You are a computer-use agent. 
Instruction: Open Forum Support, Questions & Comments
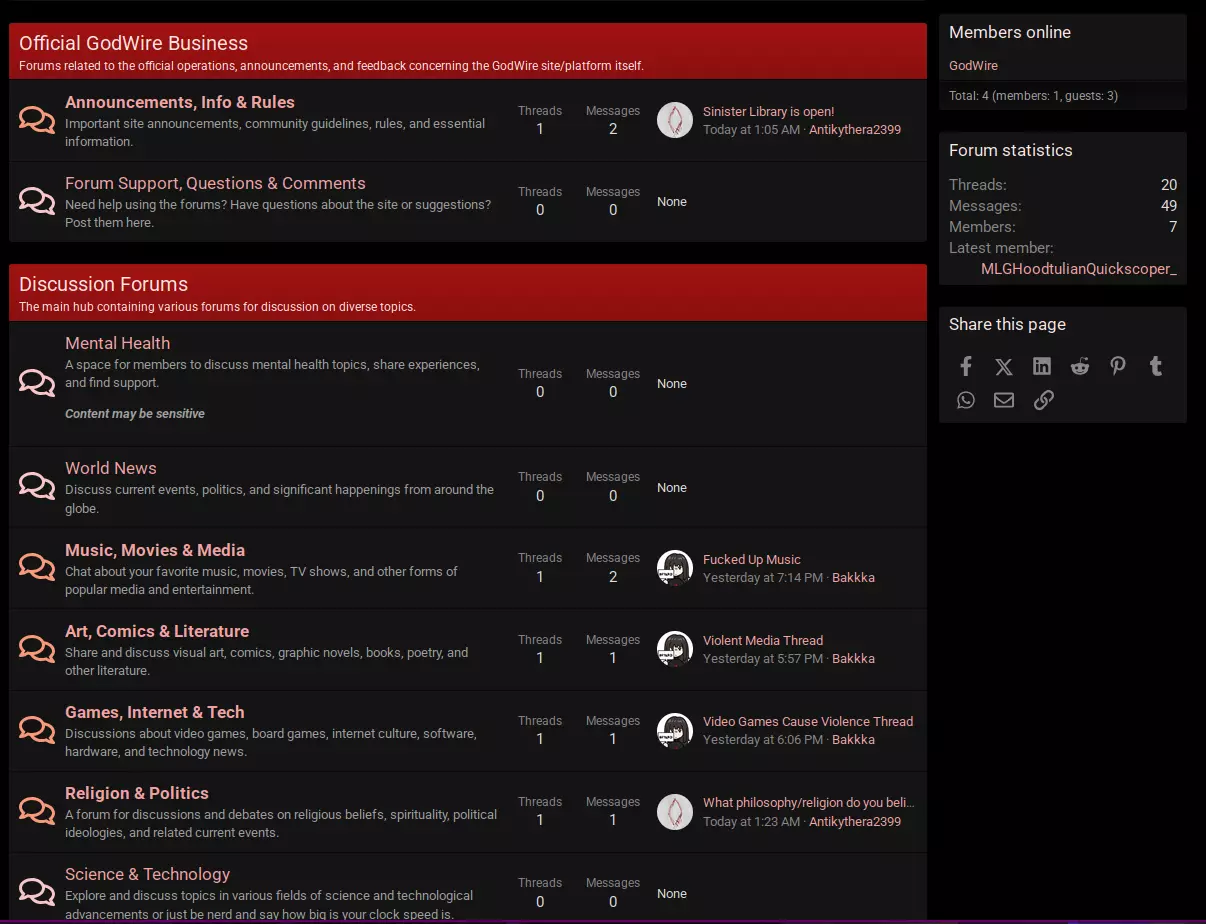coord(215,183)
